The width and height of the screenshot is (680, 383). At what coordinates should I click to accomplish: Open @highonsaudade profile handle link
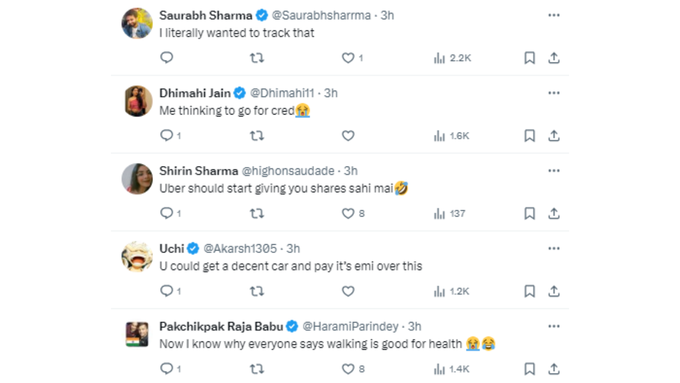click(x=288, y=171)
